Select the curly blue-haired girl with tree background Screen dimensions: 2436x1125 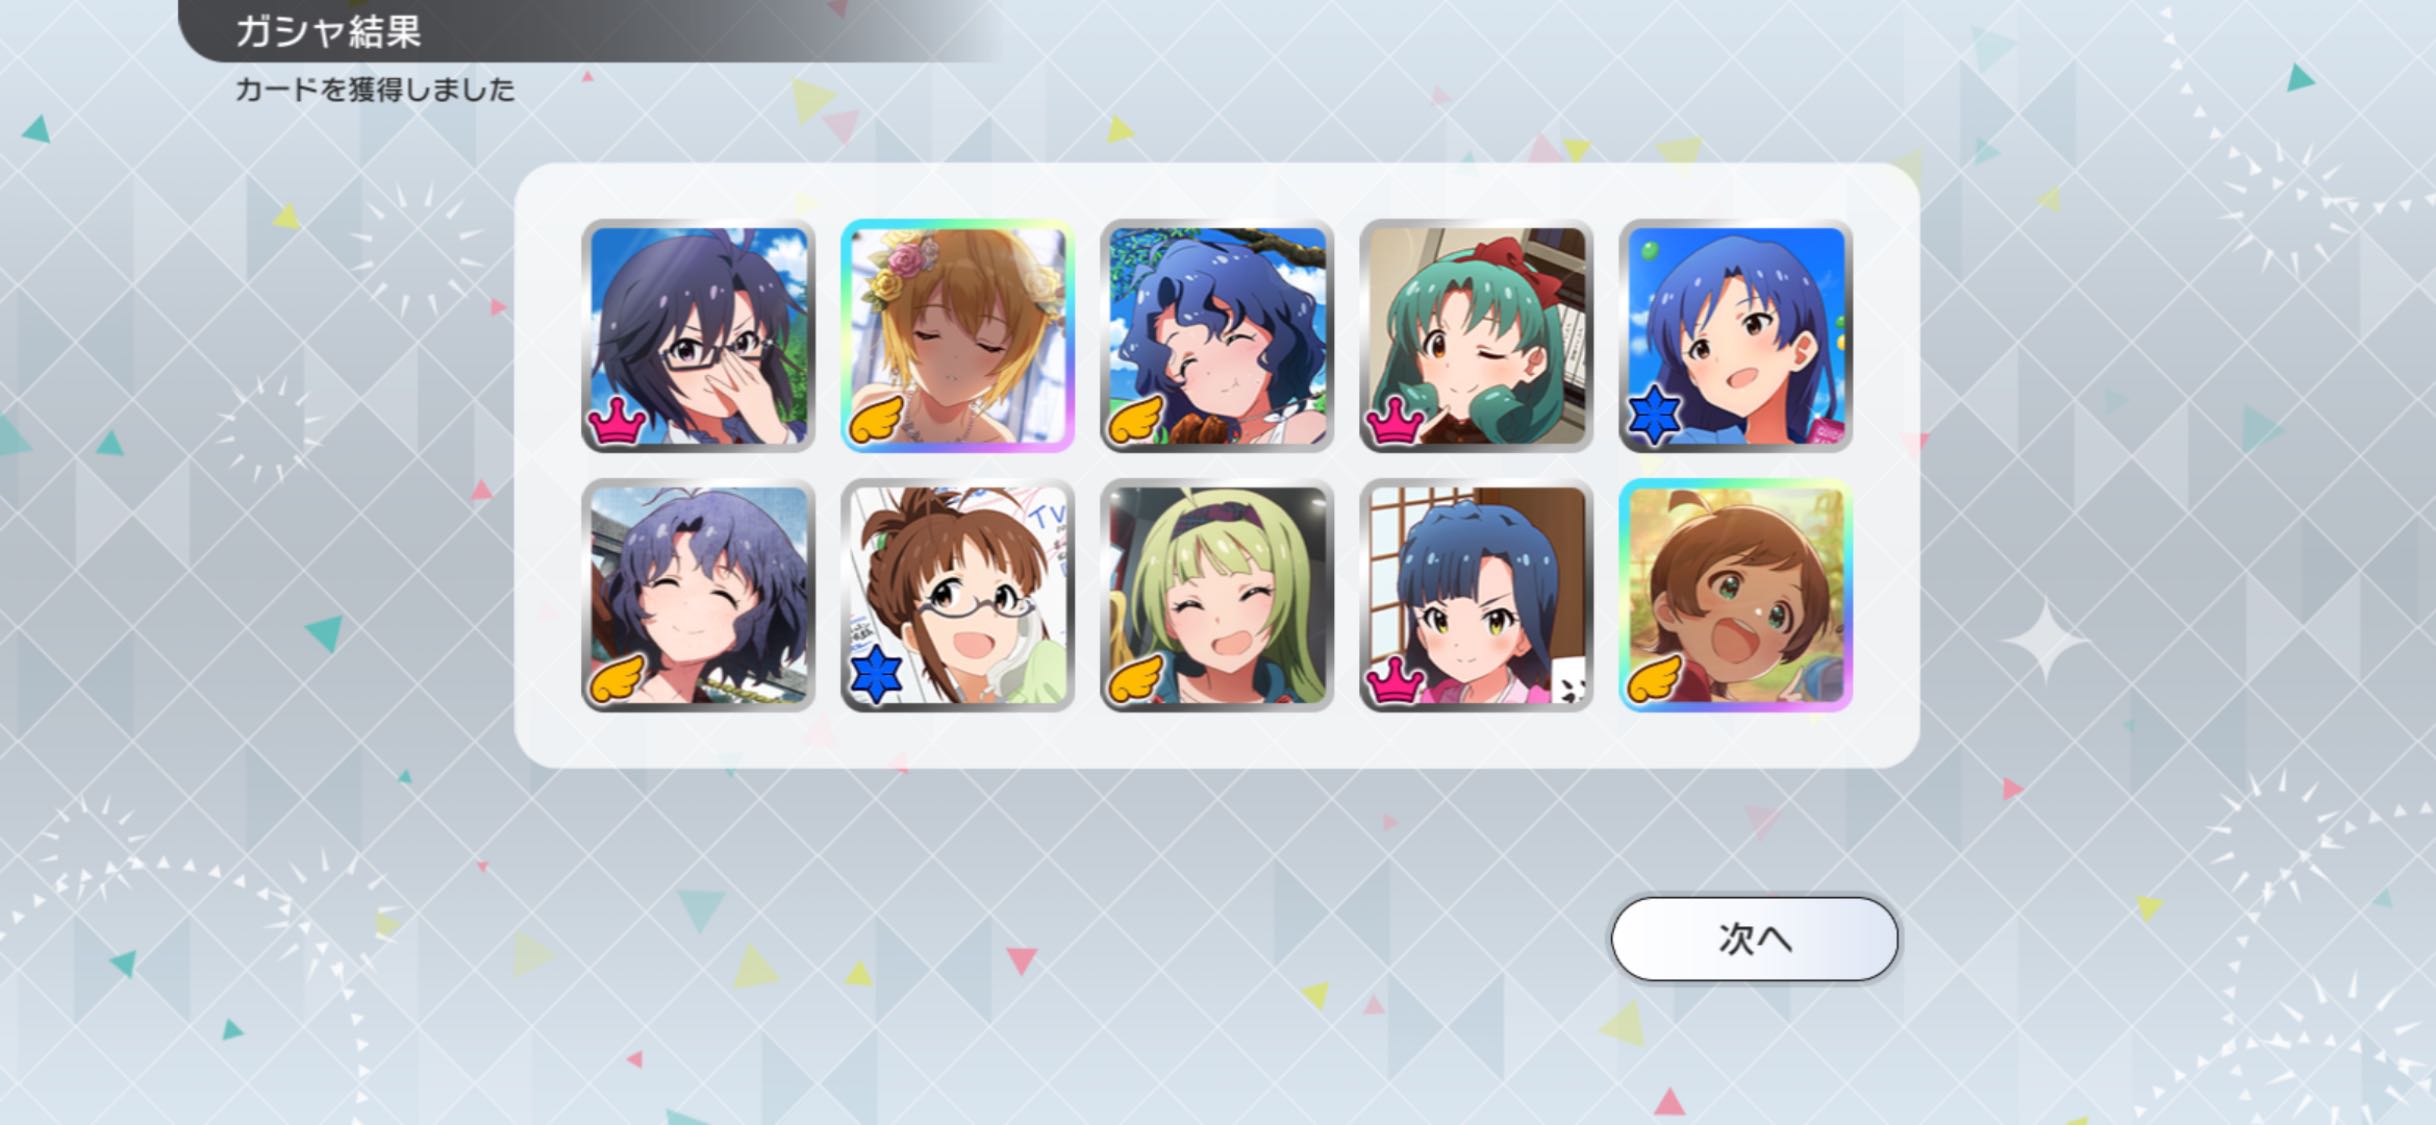(1217, 336)
